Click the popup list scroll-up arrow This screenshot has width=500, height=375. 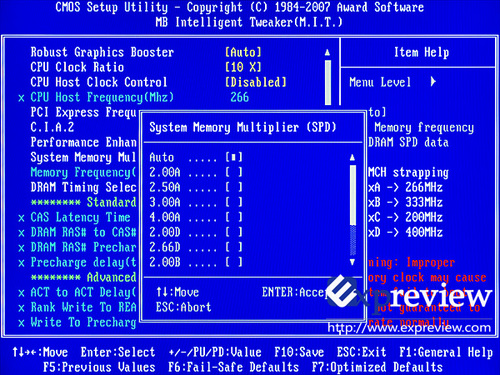(352, 157)
